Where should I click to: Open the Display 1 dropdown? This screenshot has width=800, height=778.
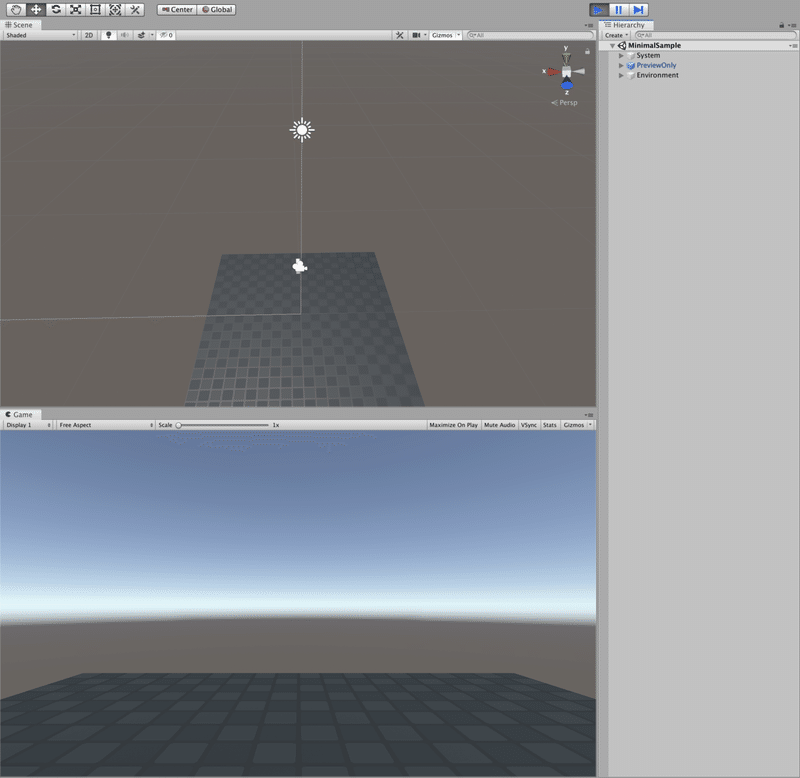tap(28, 425)
